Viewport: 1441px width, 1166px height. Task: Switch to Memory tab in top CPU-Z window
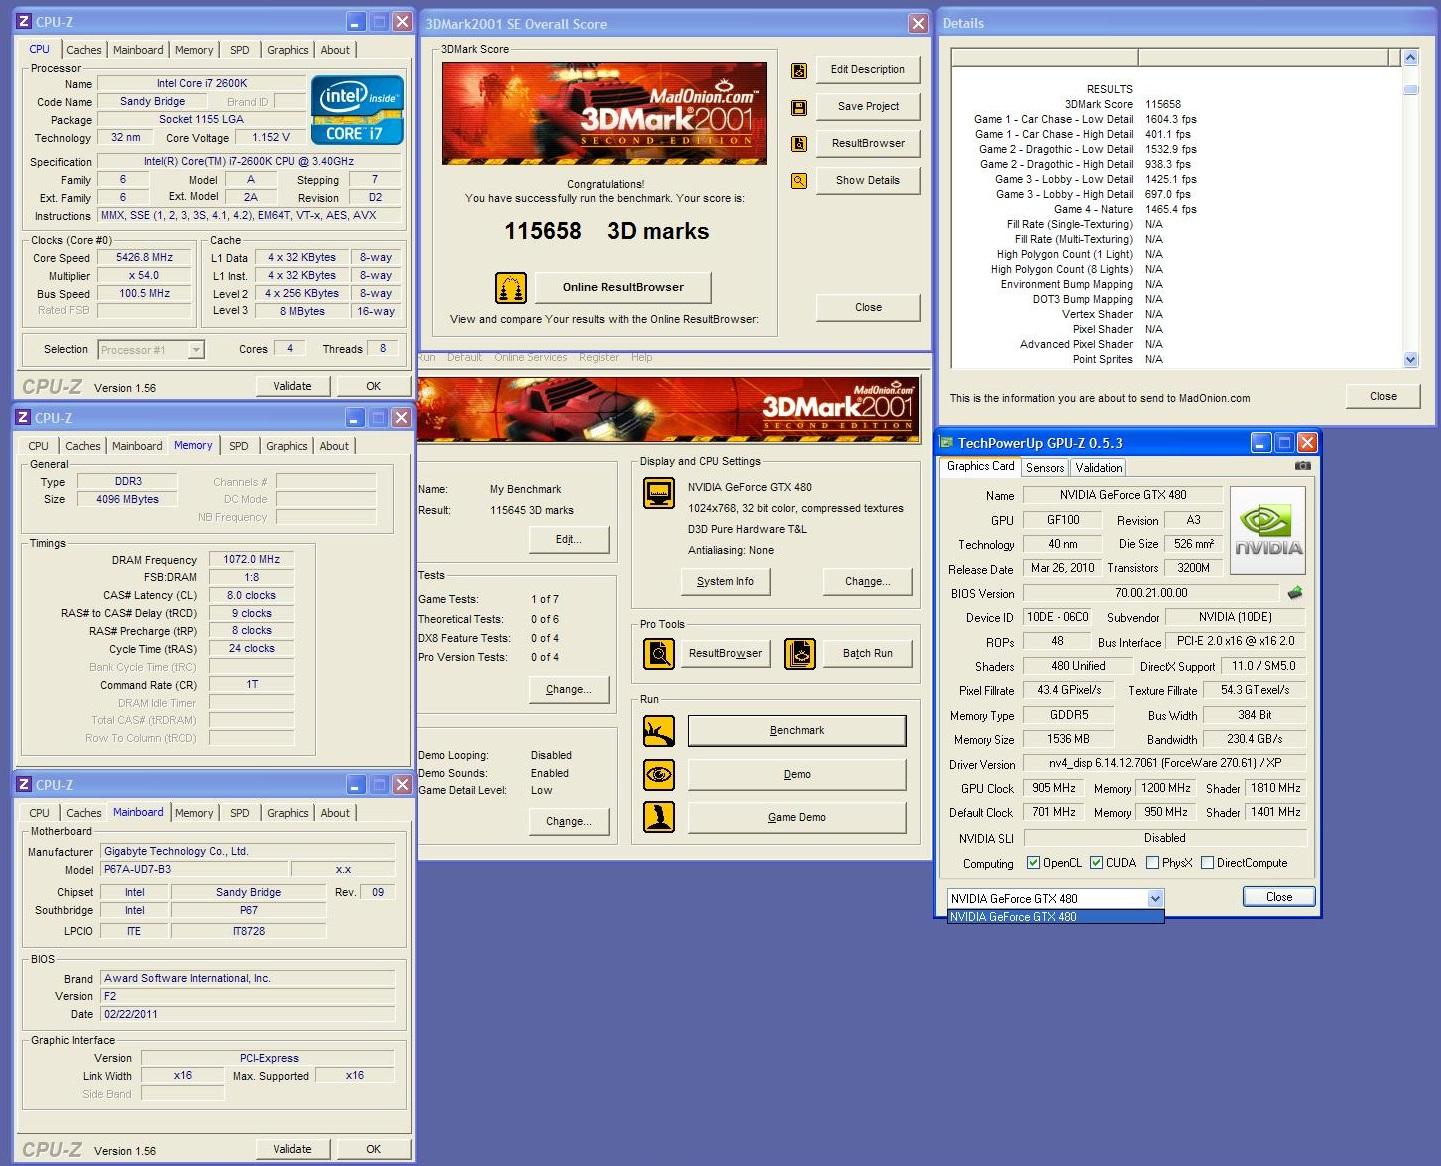click(194, 50)
